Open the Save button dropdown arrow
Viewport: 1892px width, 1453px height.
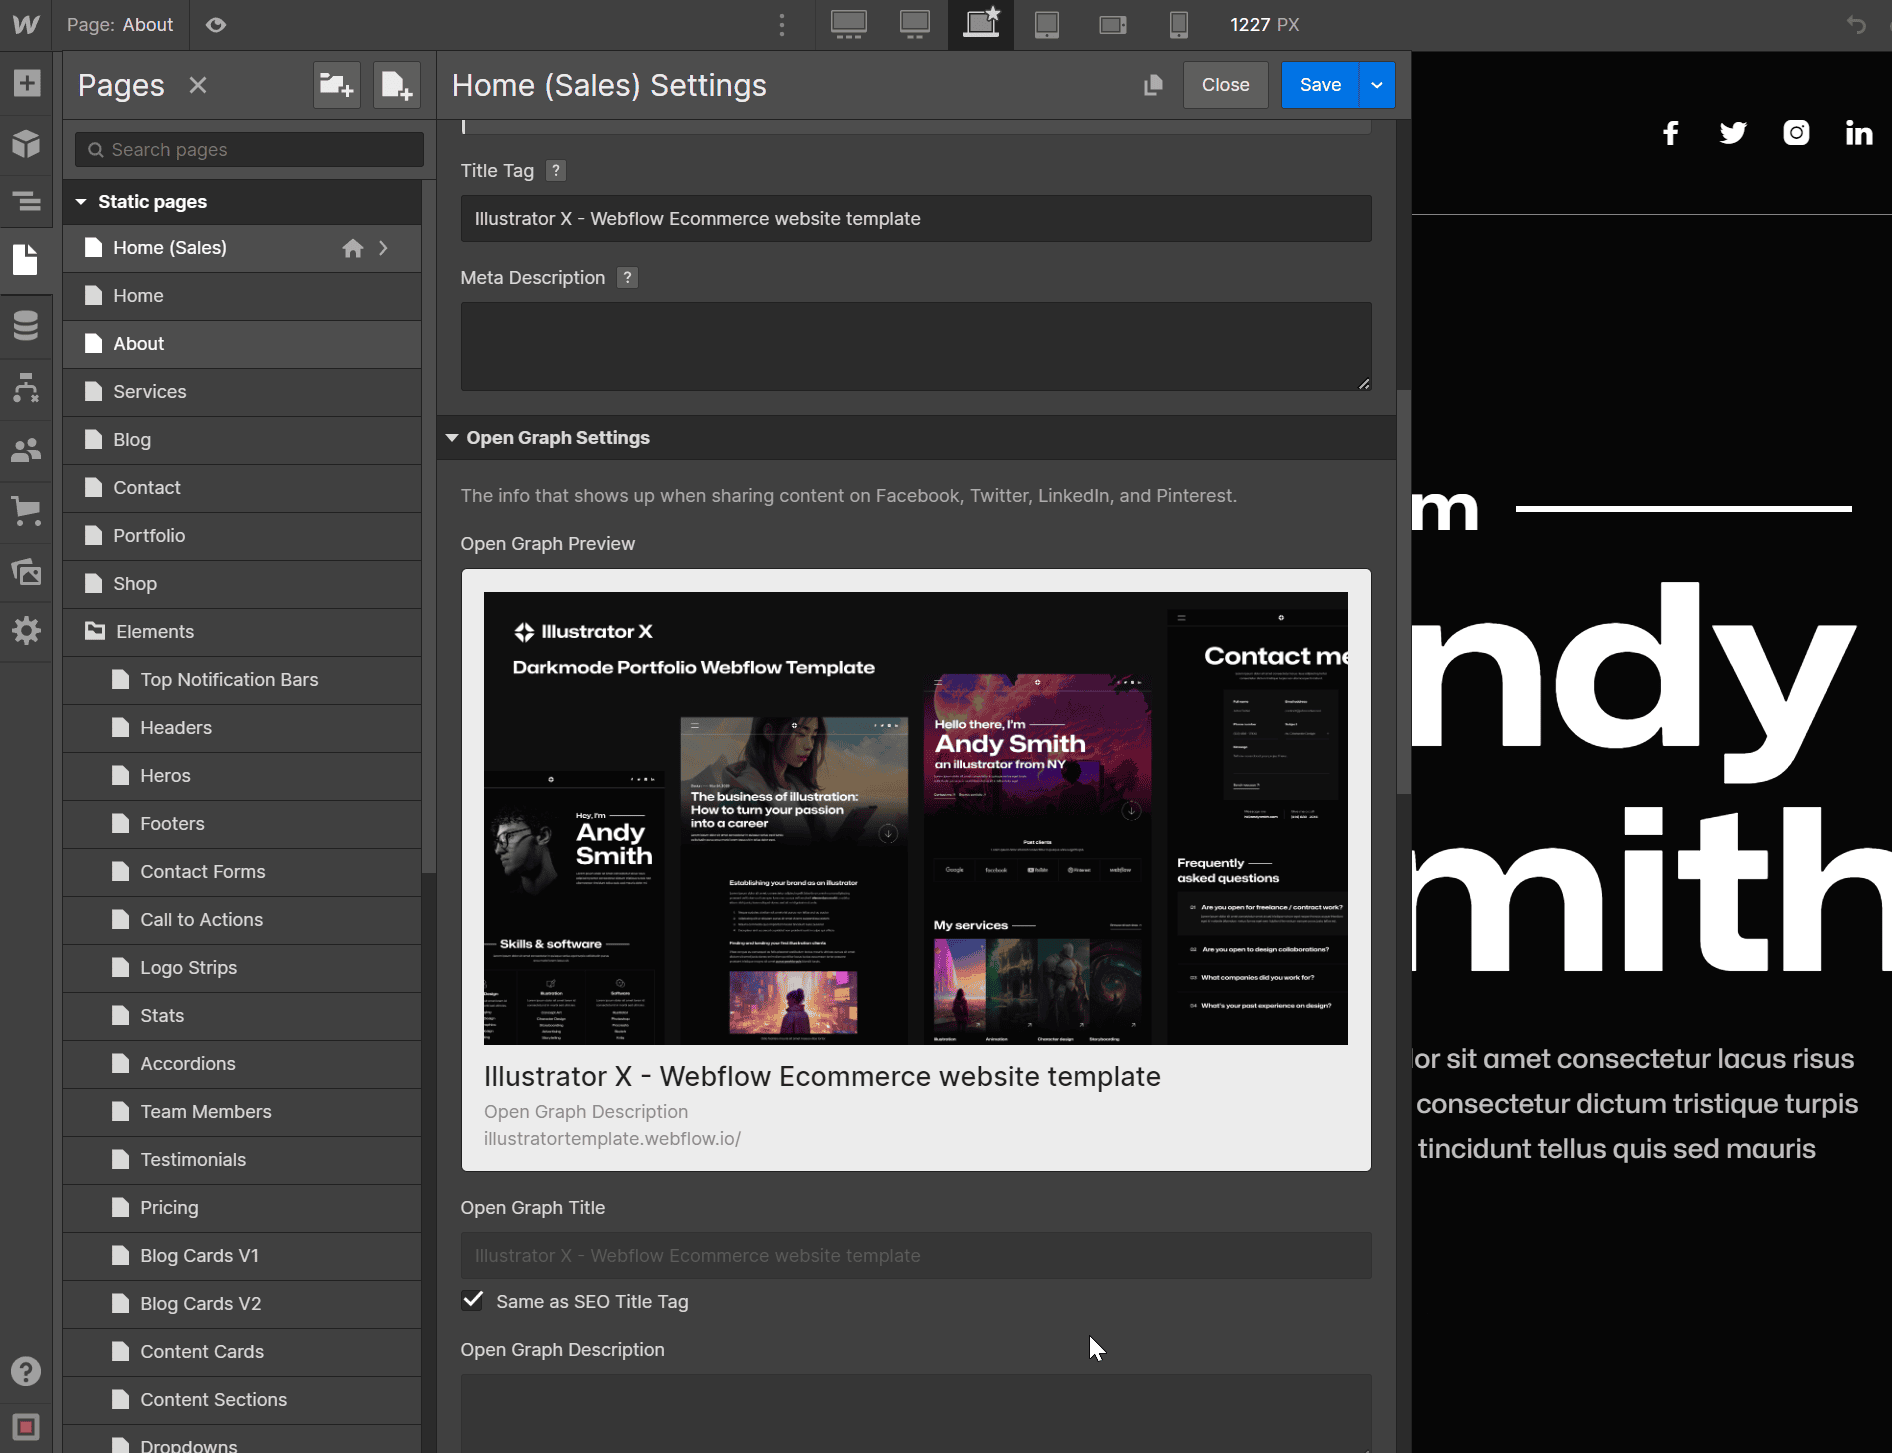pyautogui.click(x=1376, y=85)
